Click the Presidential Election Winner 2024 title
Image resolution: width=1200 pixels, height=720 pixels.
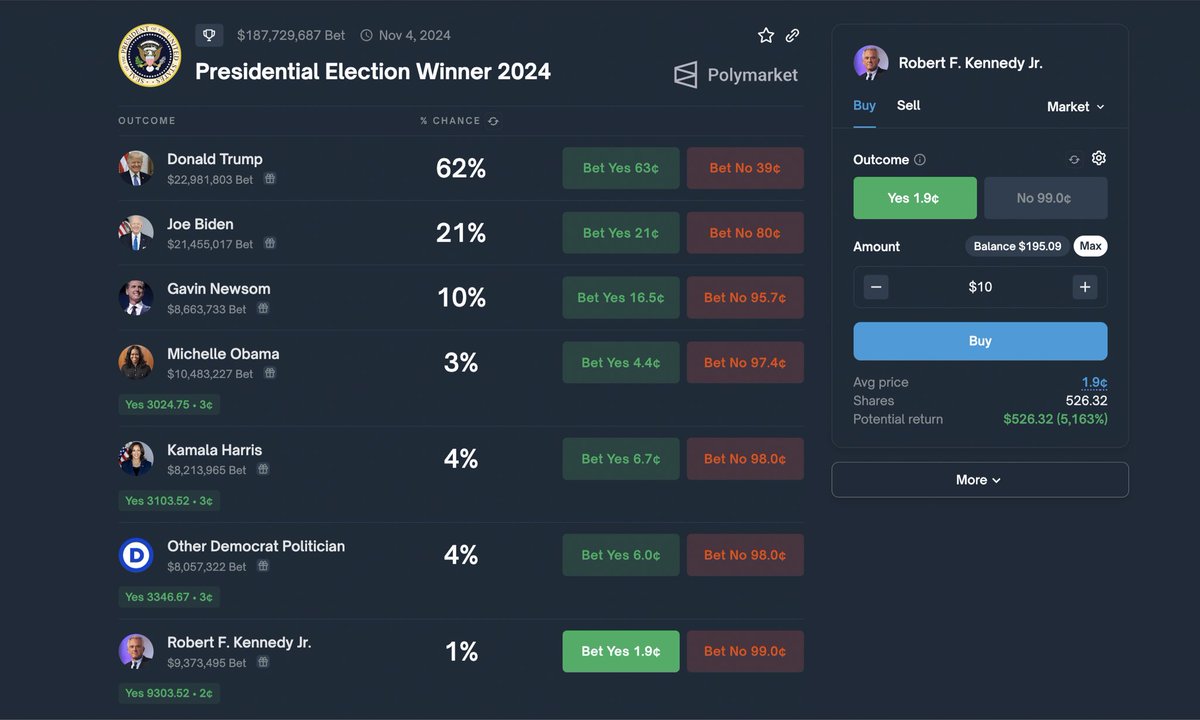[373, 71]
